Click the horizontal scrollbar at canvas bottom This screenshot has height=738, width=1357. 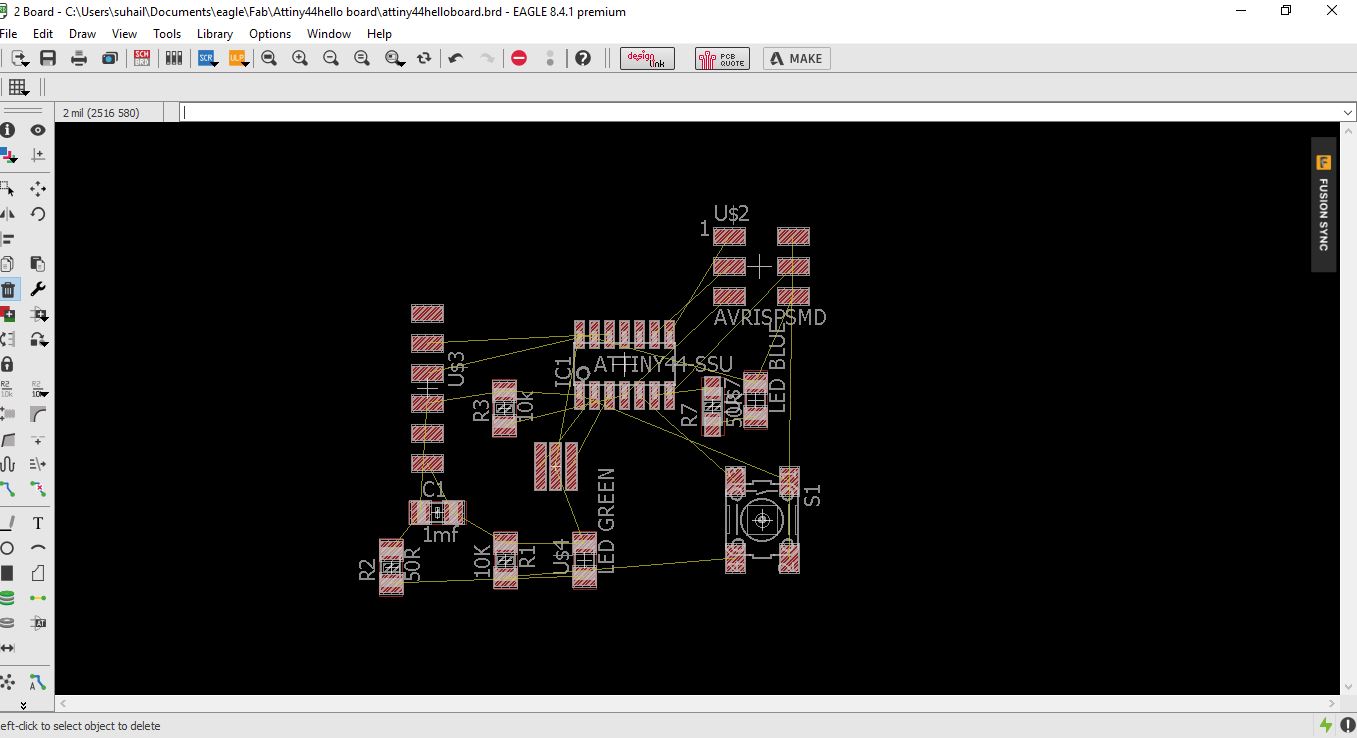click(698, 705)
